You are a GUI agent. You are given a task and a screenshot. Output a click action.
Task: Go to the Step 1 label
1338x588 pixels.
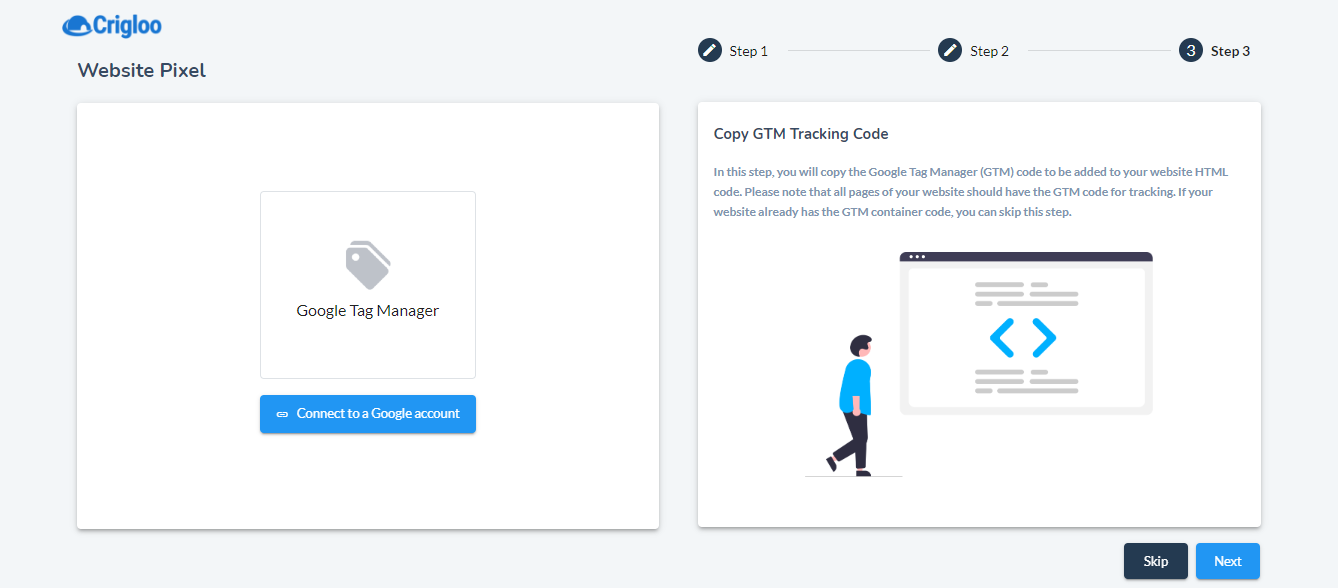(x=749, y=51)
